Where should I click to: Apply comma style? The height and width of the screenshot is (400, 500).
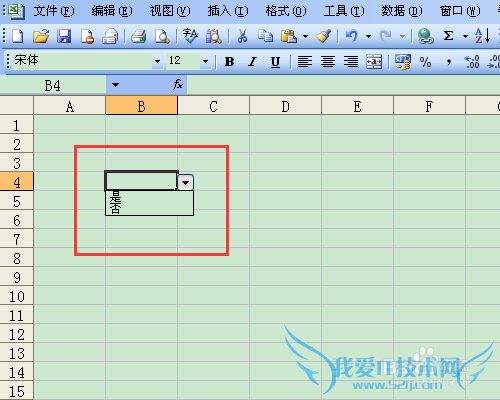pos(449,62)
